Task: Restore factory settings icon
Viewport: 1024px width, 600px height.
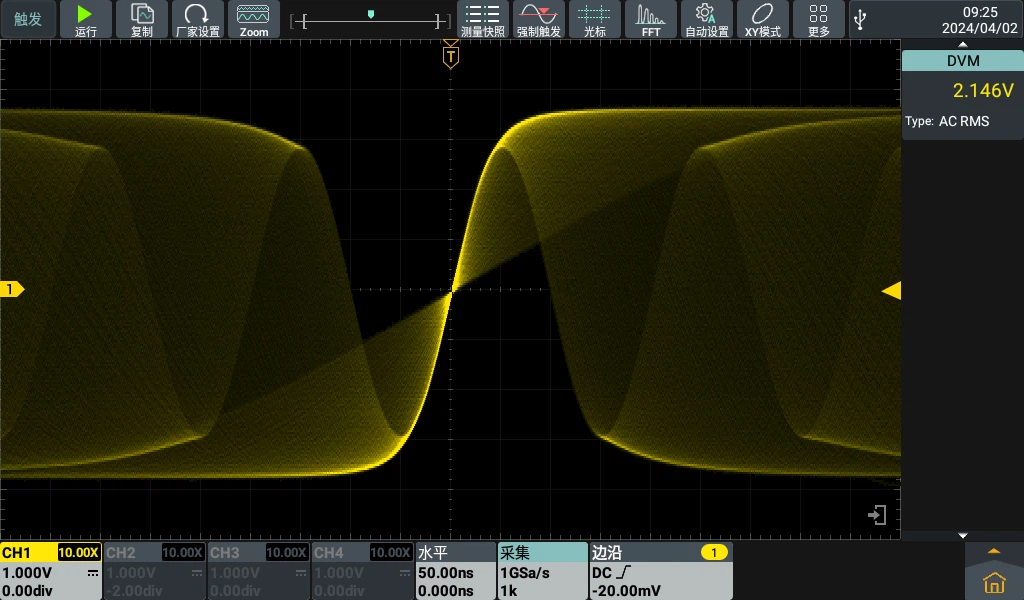Action: click(197, 19)
